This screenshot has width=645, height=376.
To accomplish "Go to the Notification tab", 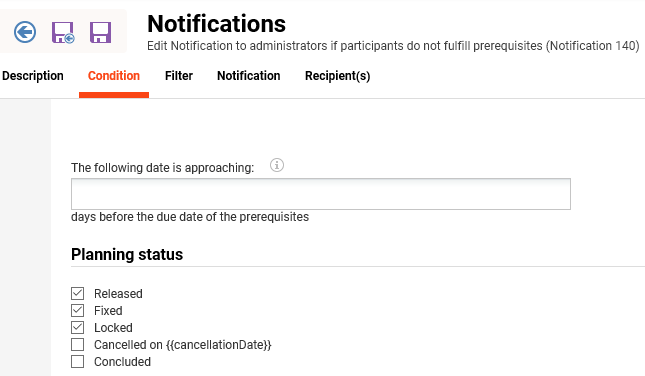I will point(249,76).
